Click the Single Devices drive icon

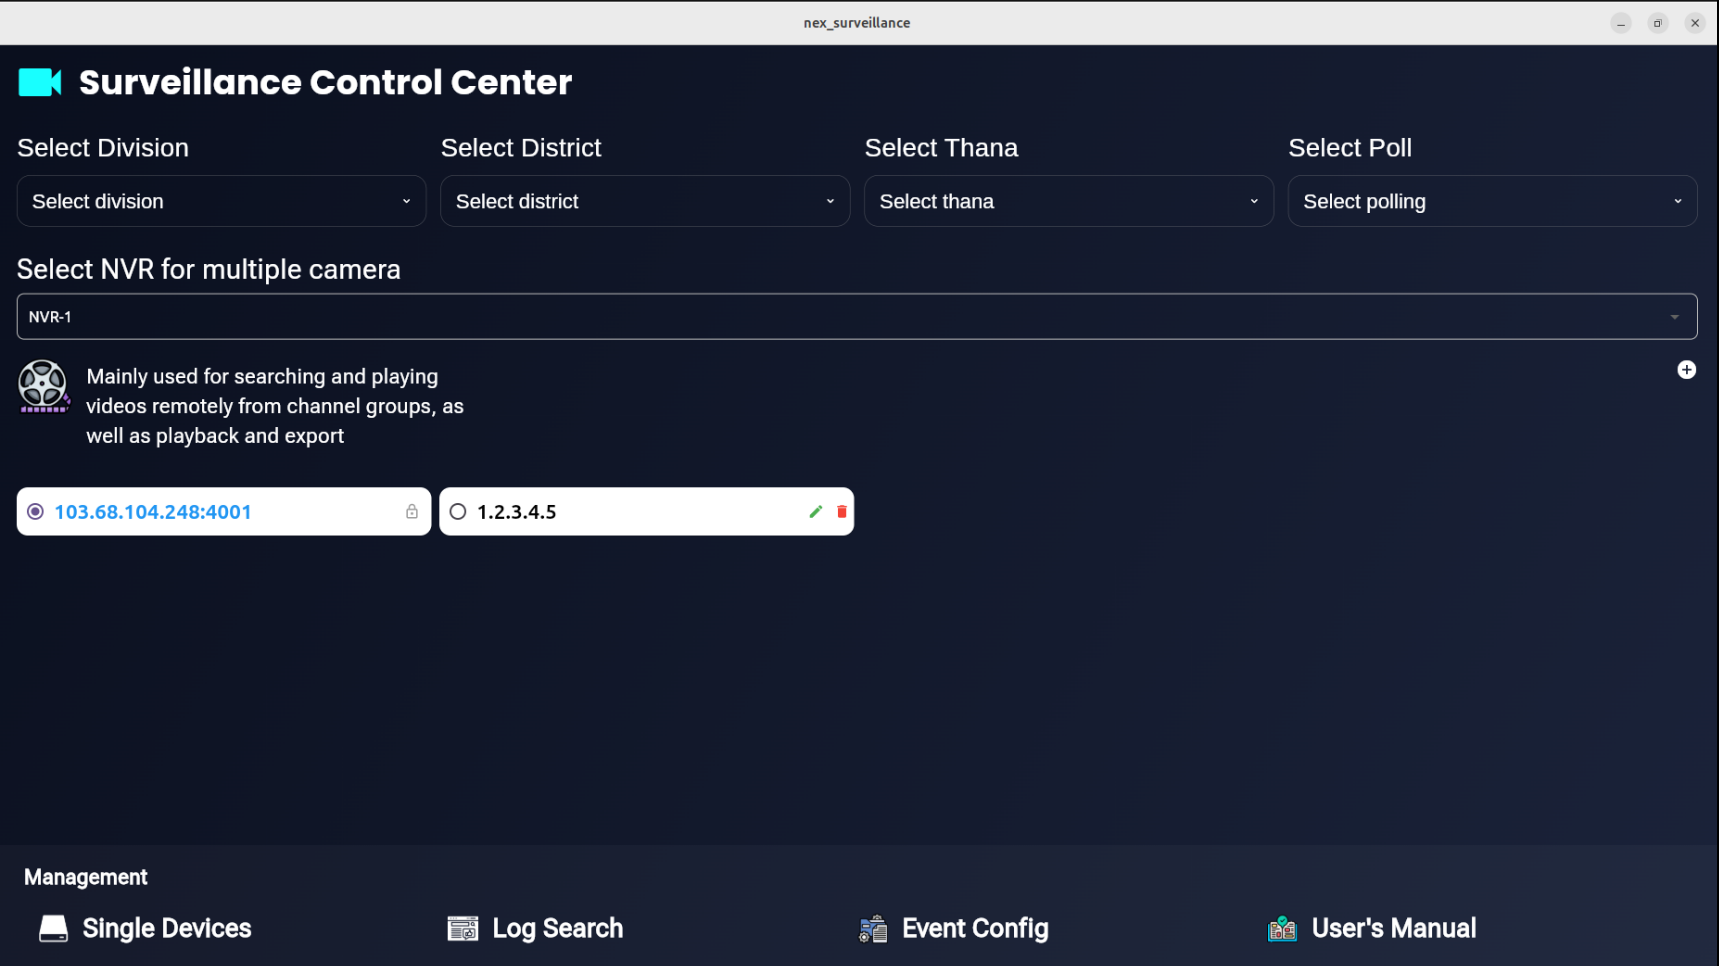click(x=53, y=929)
